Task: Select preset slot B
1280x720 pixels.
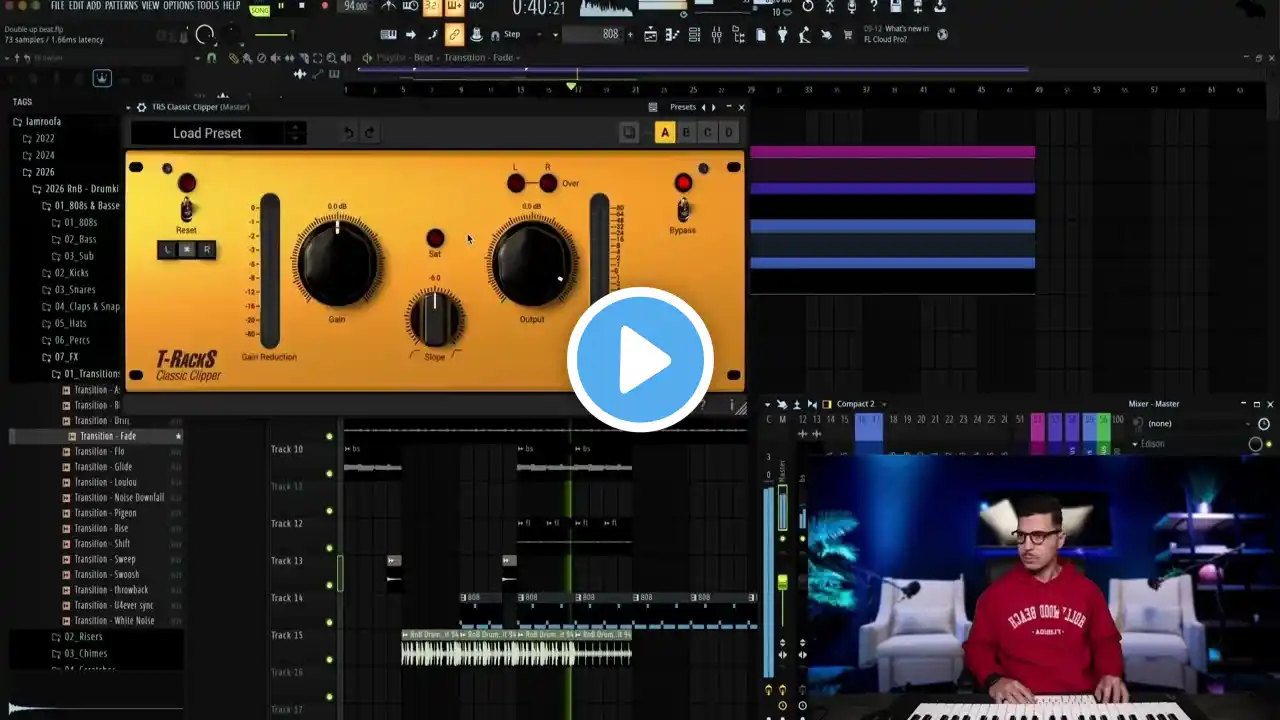Action: pyautogui.click(x=686, y=133)
